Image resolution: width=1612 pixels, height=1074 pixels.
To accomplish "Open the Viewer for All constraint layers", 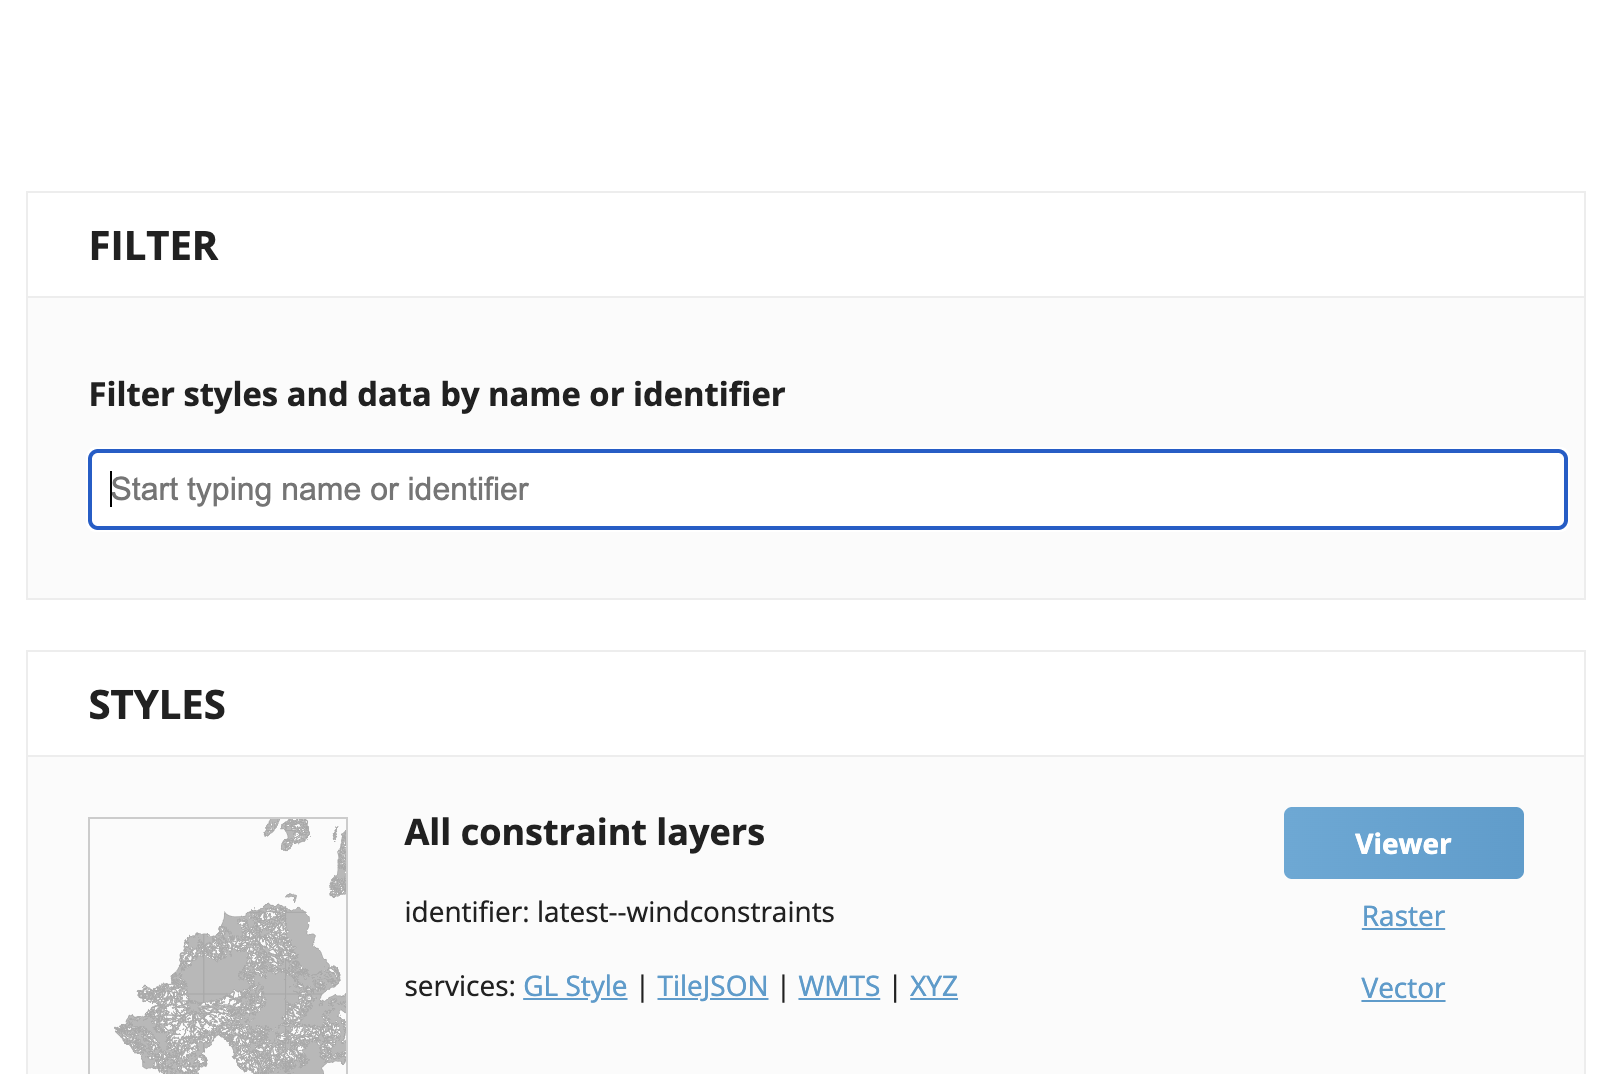I will tap(1403, 843).
